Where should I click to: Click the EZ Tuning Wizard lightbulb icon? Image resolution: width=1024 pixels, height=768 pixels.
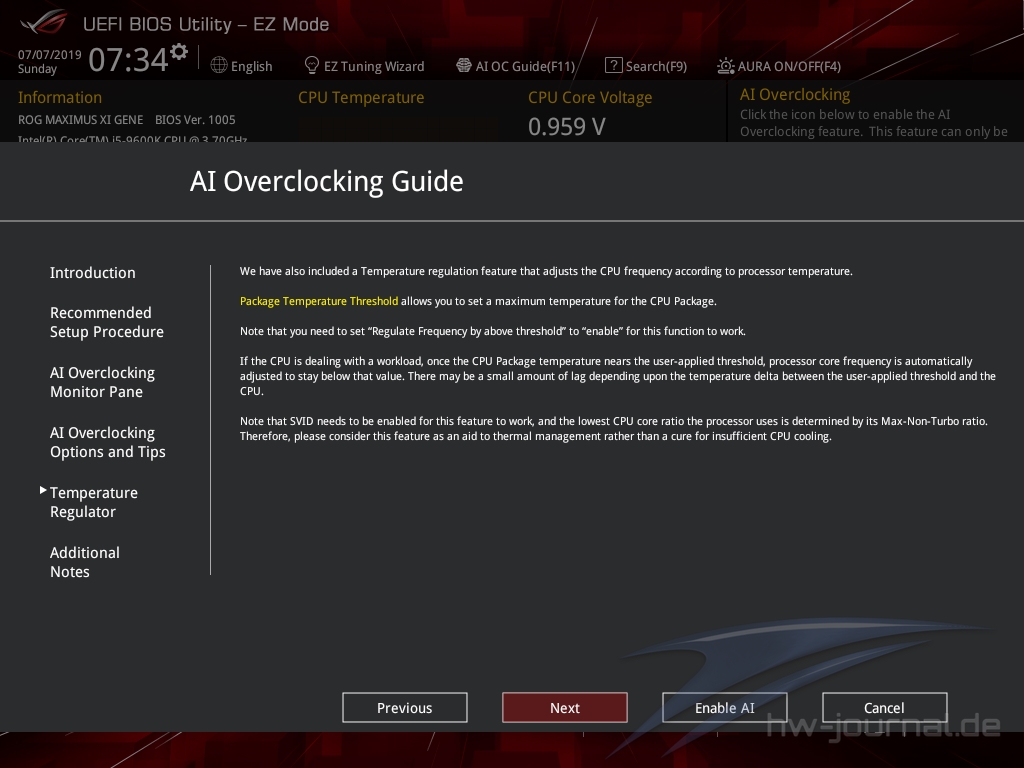tap(312, 65)
